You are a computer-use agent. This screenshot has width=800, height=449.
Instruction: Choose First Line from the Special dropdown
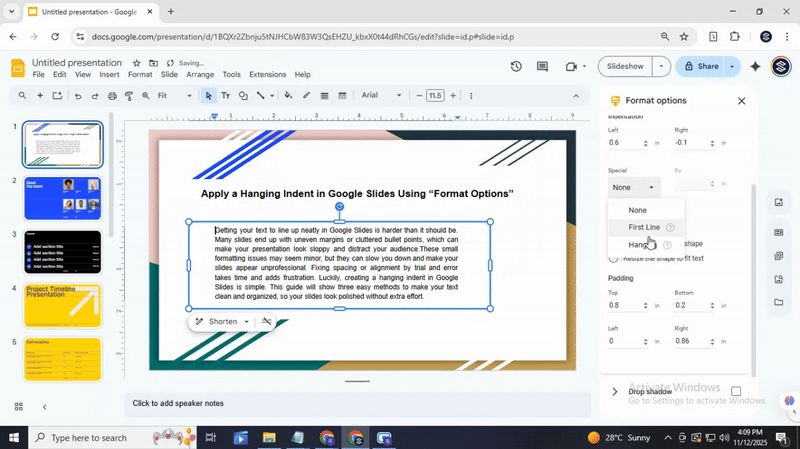(x=644, y=227)
